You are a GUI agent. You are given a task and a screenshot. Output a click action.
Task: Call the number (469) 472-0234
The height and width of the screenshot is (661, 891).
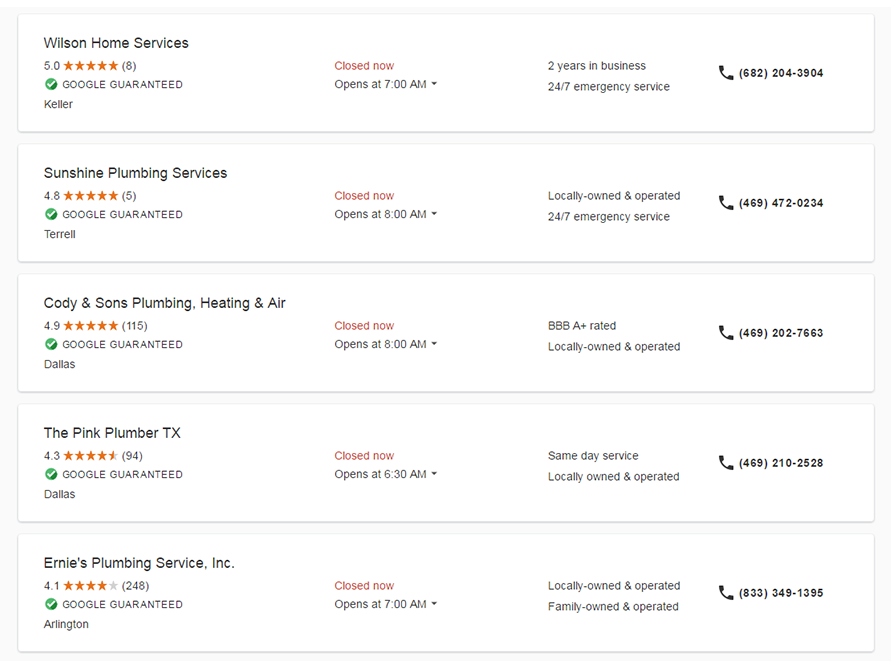tap(781, 203)
